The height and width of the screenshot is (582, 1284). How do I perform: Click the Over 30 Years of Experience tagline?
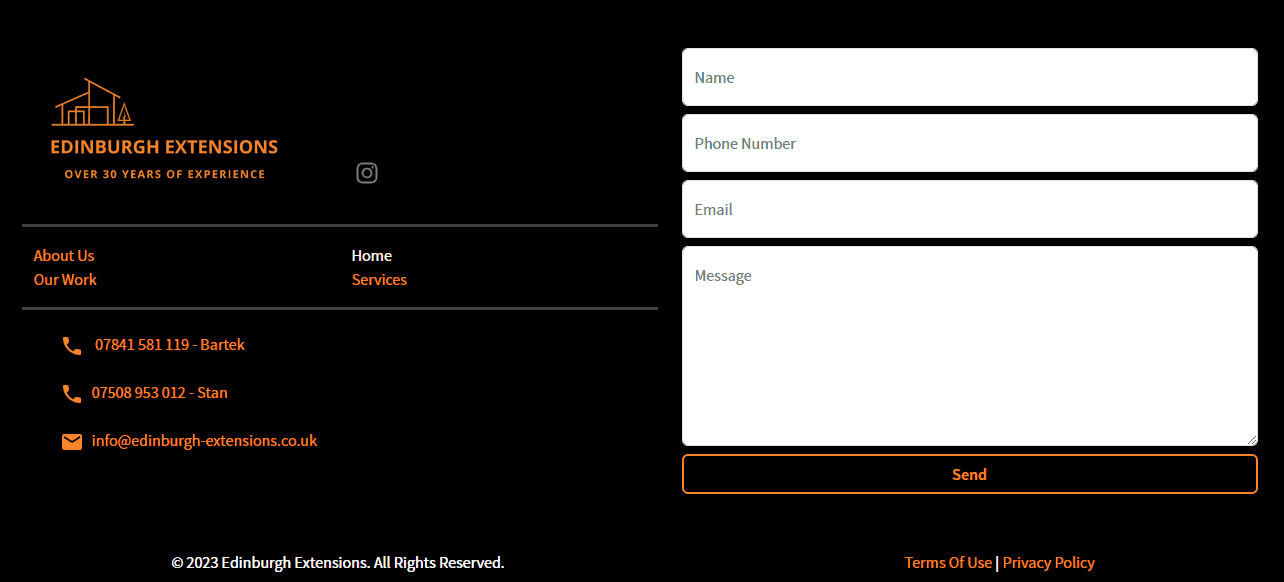[x=164, y=173]
